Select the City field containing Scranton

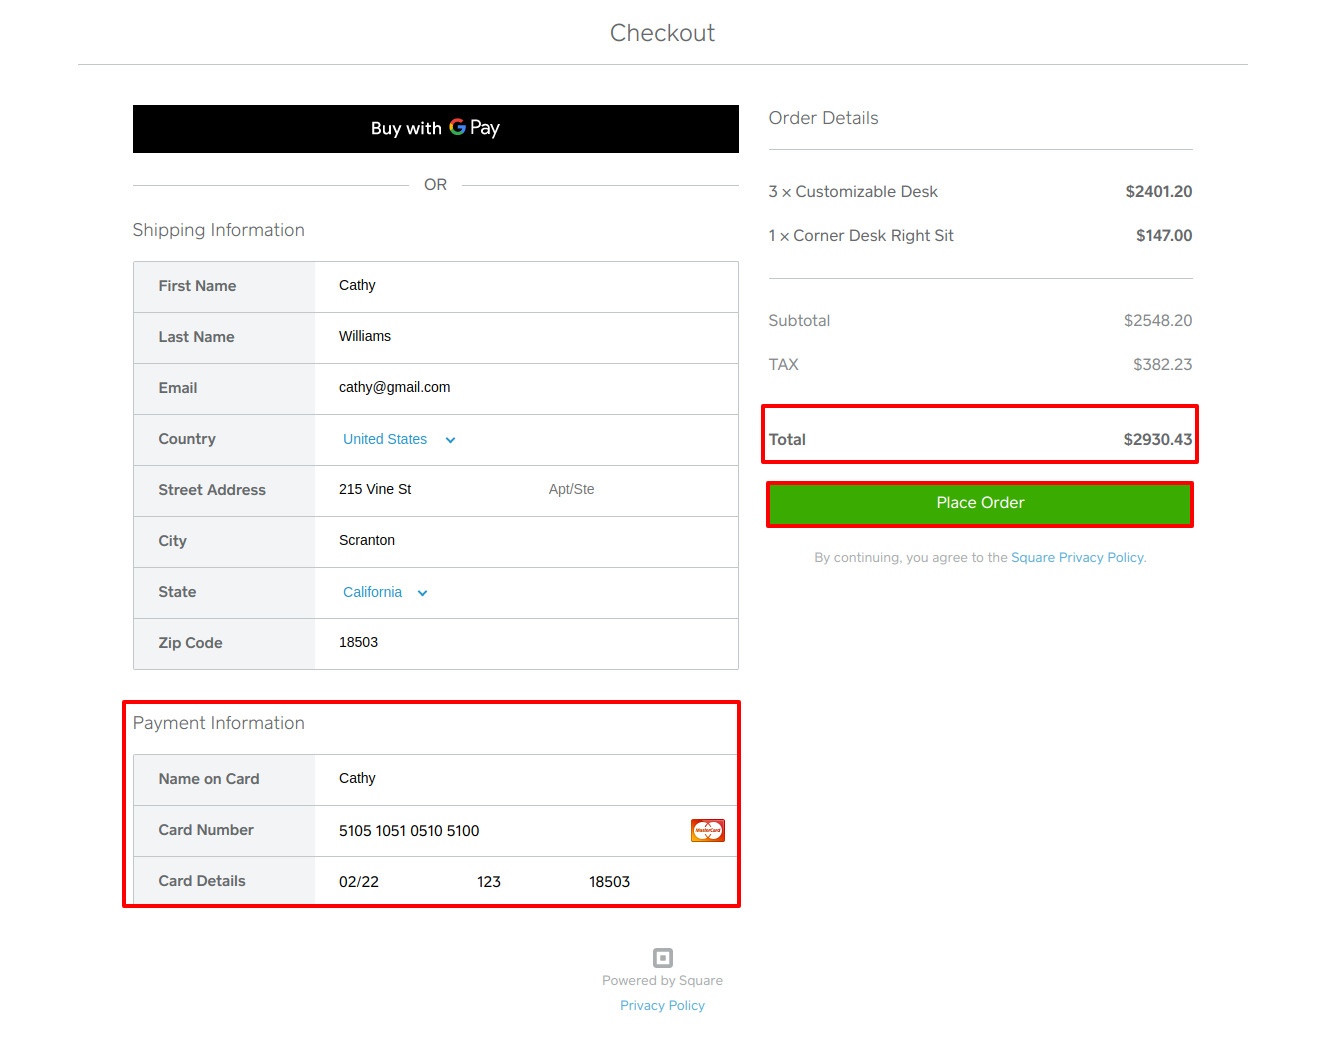[x=525, y=541]
